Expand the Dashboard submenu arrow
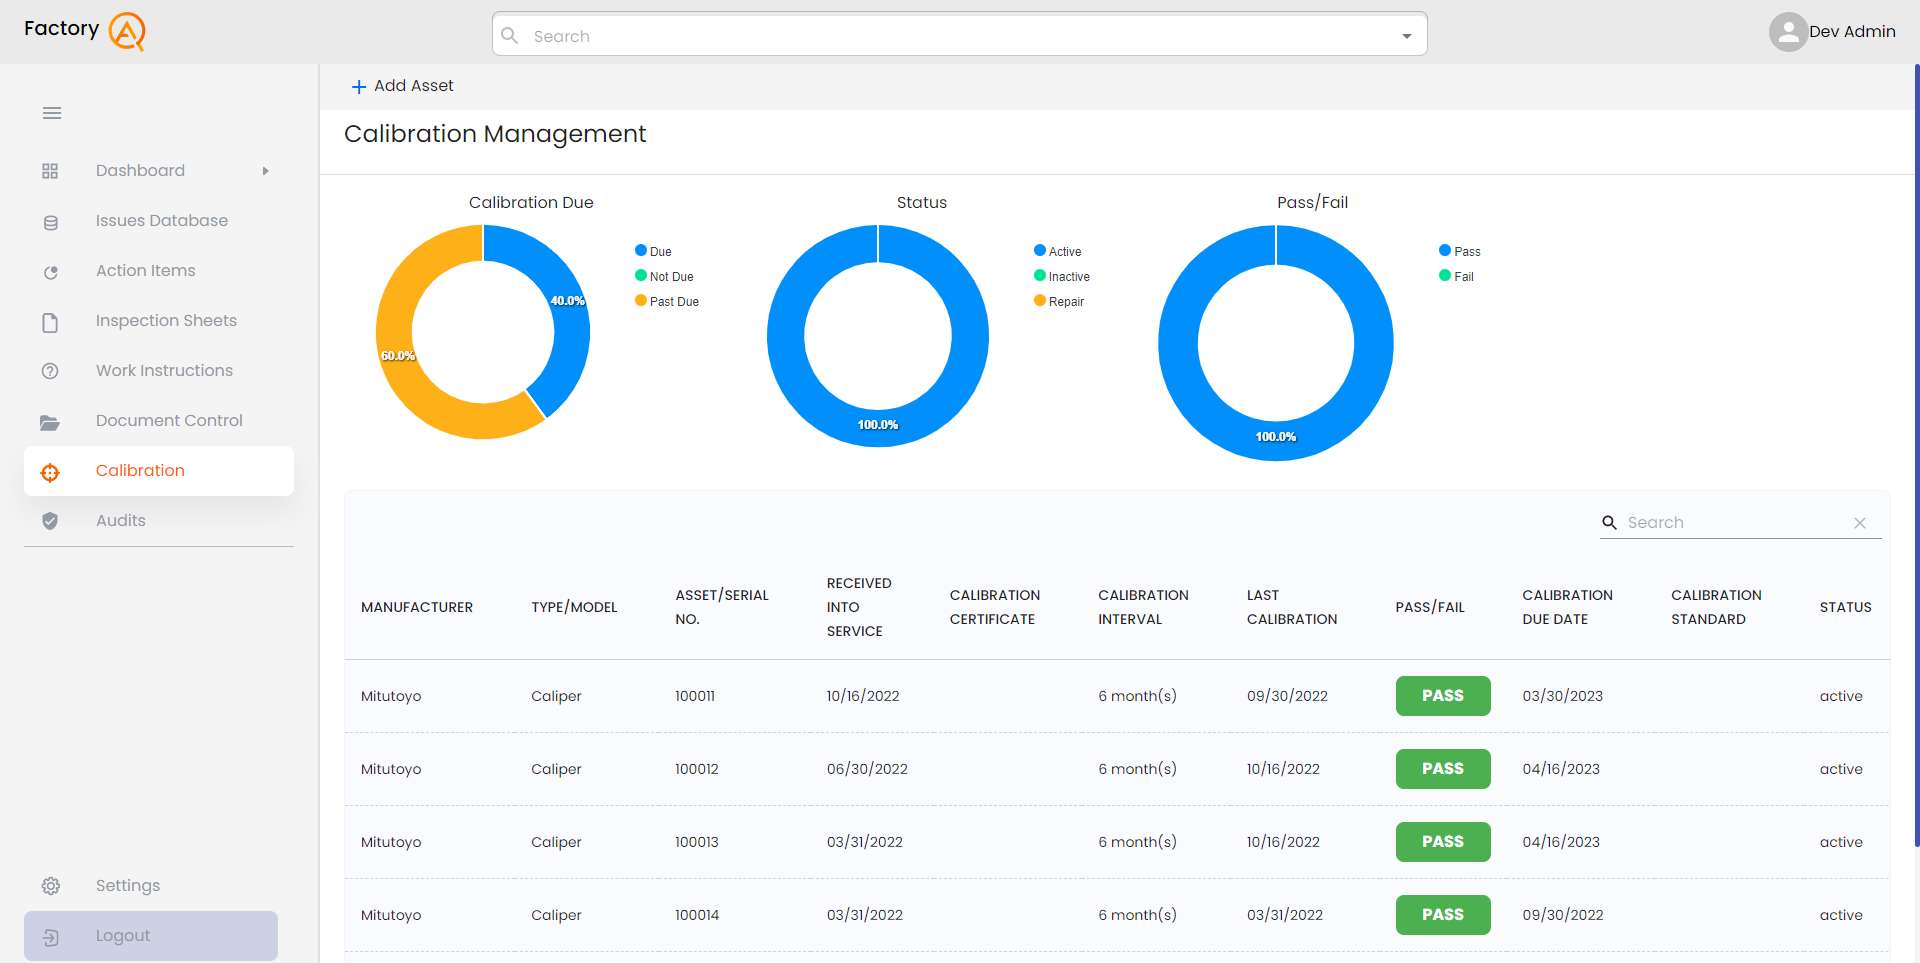Viewport: 1920px width, 963px height. [265, 171]
